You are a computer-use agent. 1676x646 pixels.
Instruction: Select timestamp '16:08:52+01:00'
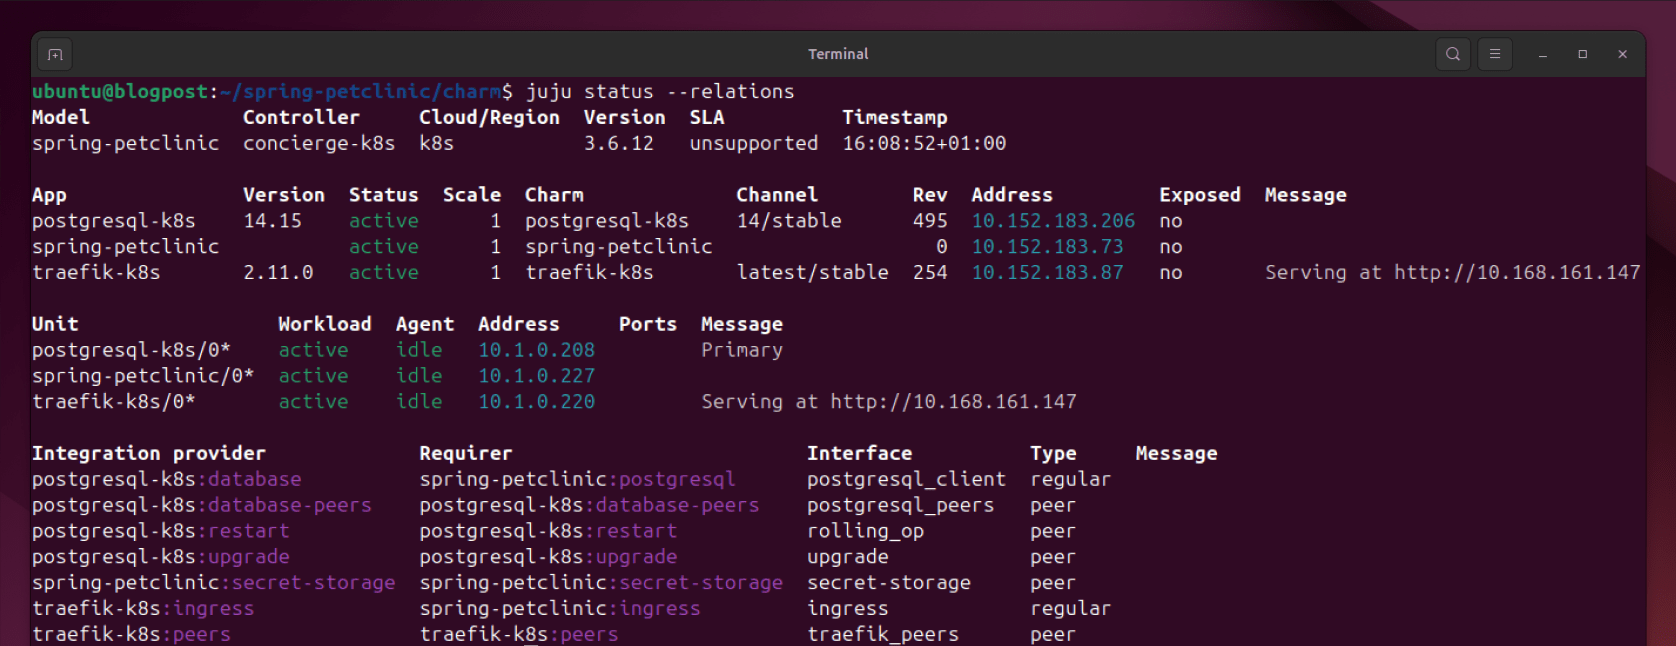(x=924, y=143)
